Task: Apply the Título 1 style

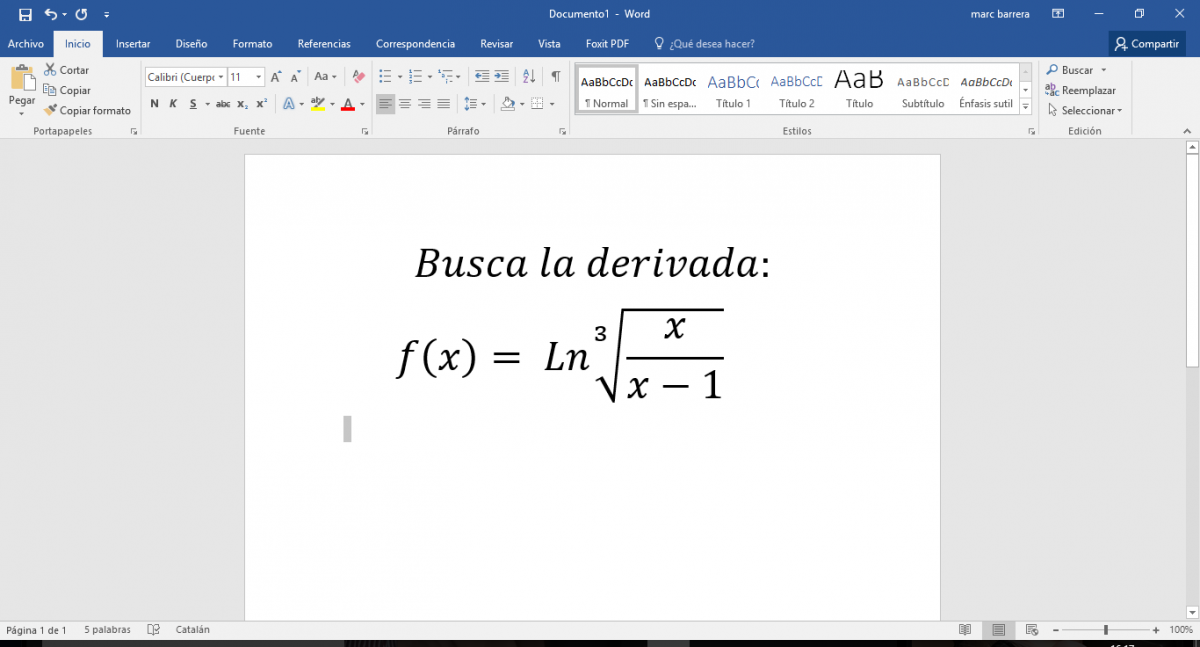Action: point(733,92)
